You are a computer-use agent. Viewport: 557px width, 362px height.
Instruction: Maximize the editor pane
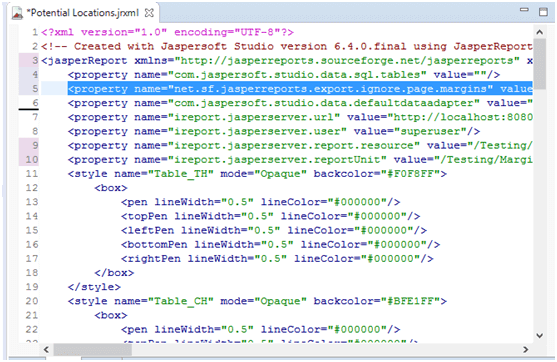click(543, 12)
